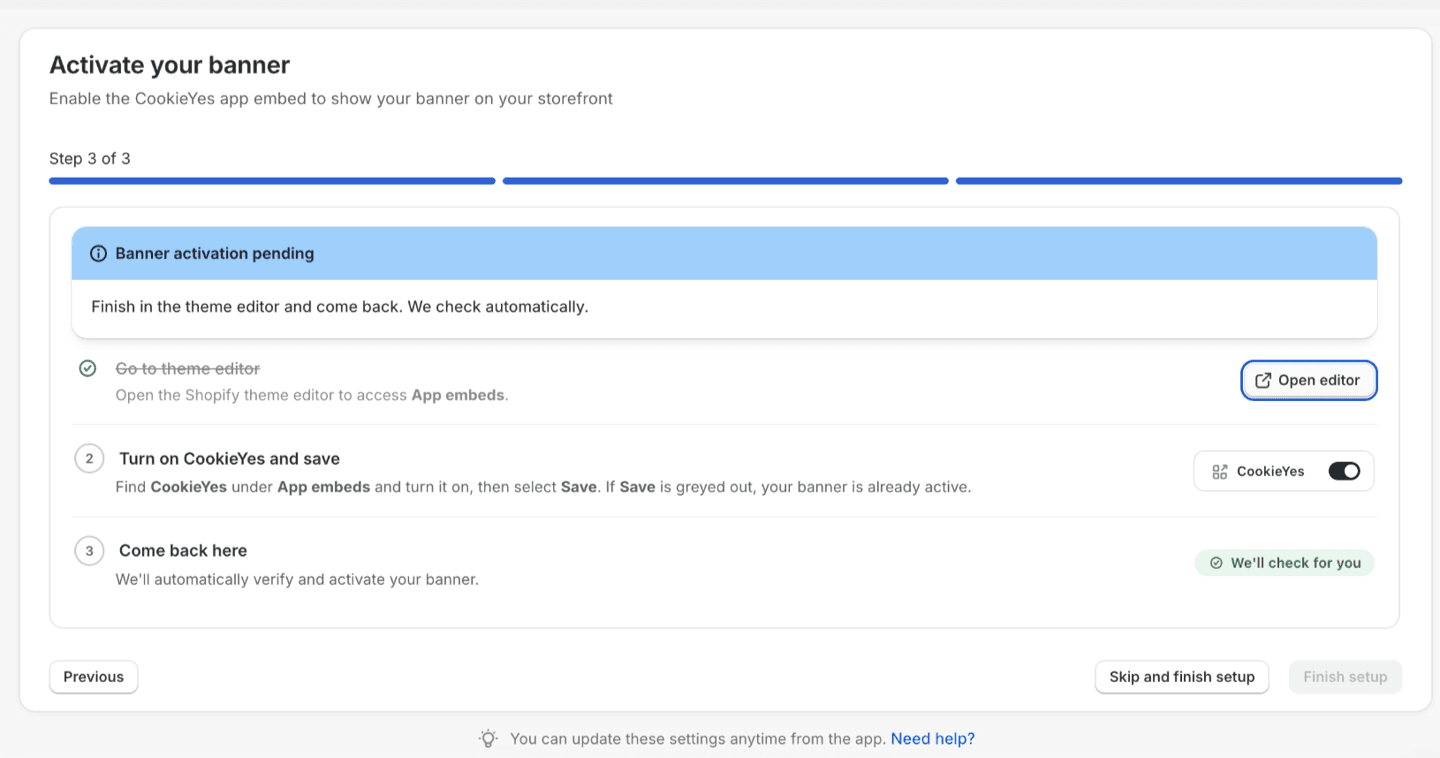
Task: Click the external-link icon in Open editor
Action: 1263,380
